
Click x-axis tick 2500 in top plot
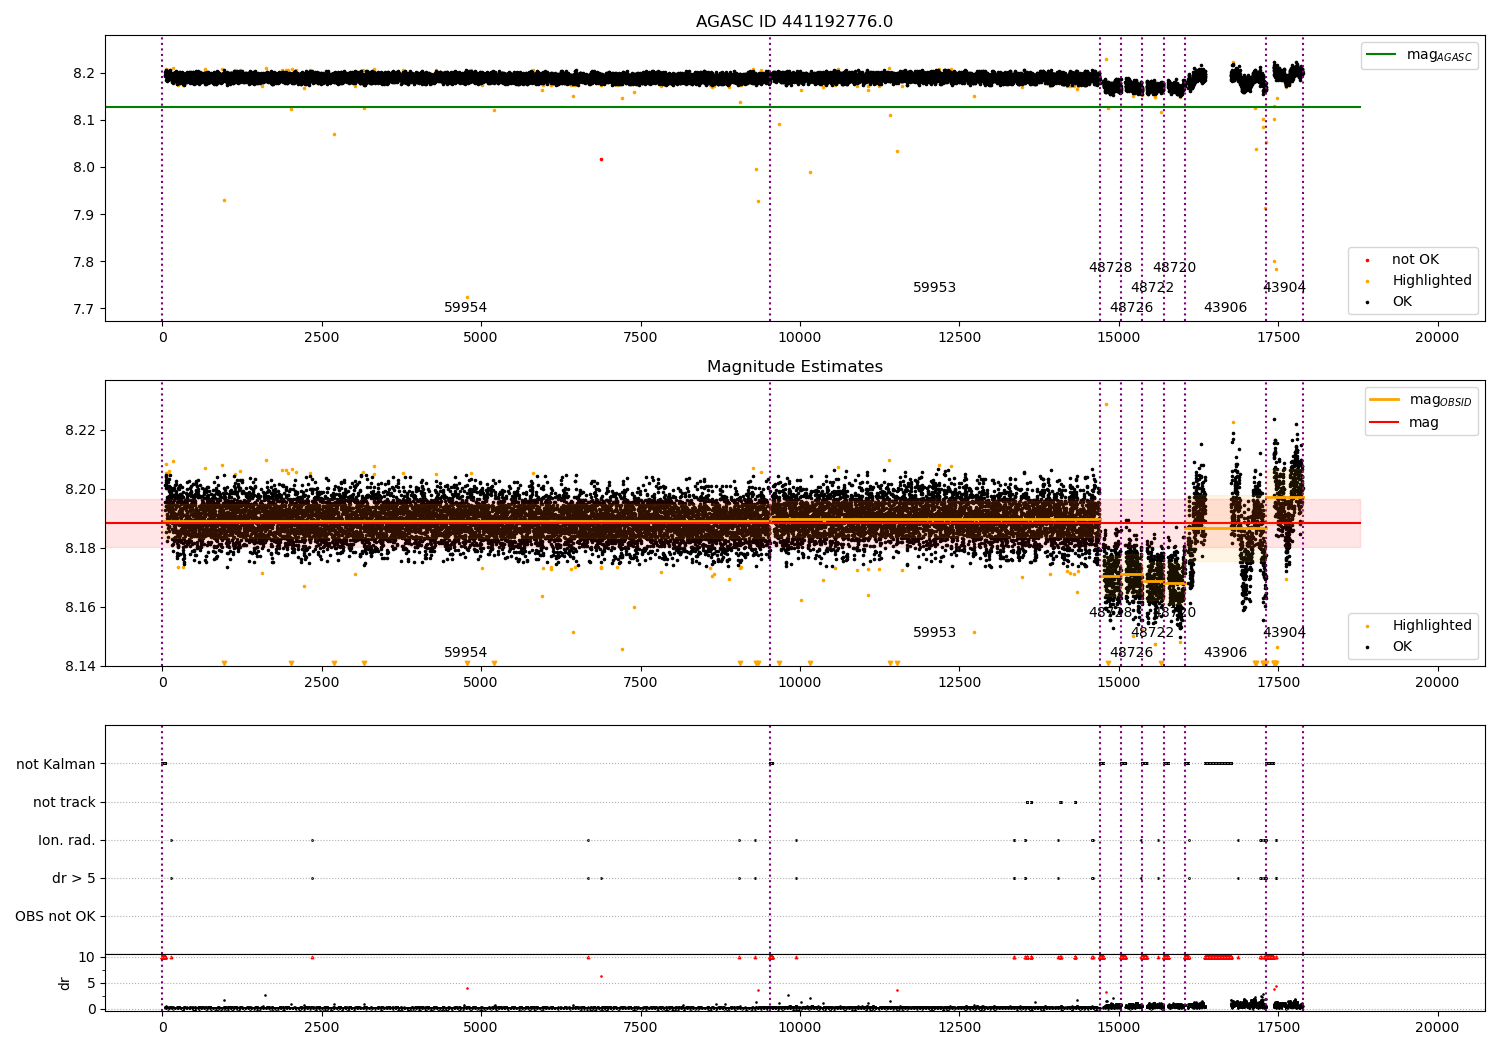click(322, 338)
